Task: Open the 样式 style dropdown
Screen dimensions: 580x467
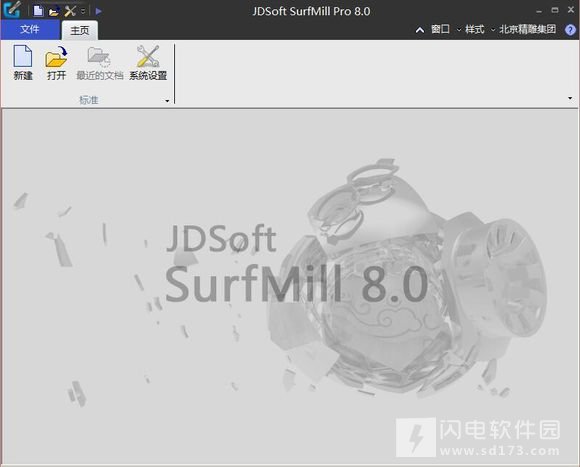Action: tap(477, 29)
